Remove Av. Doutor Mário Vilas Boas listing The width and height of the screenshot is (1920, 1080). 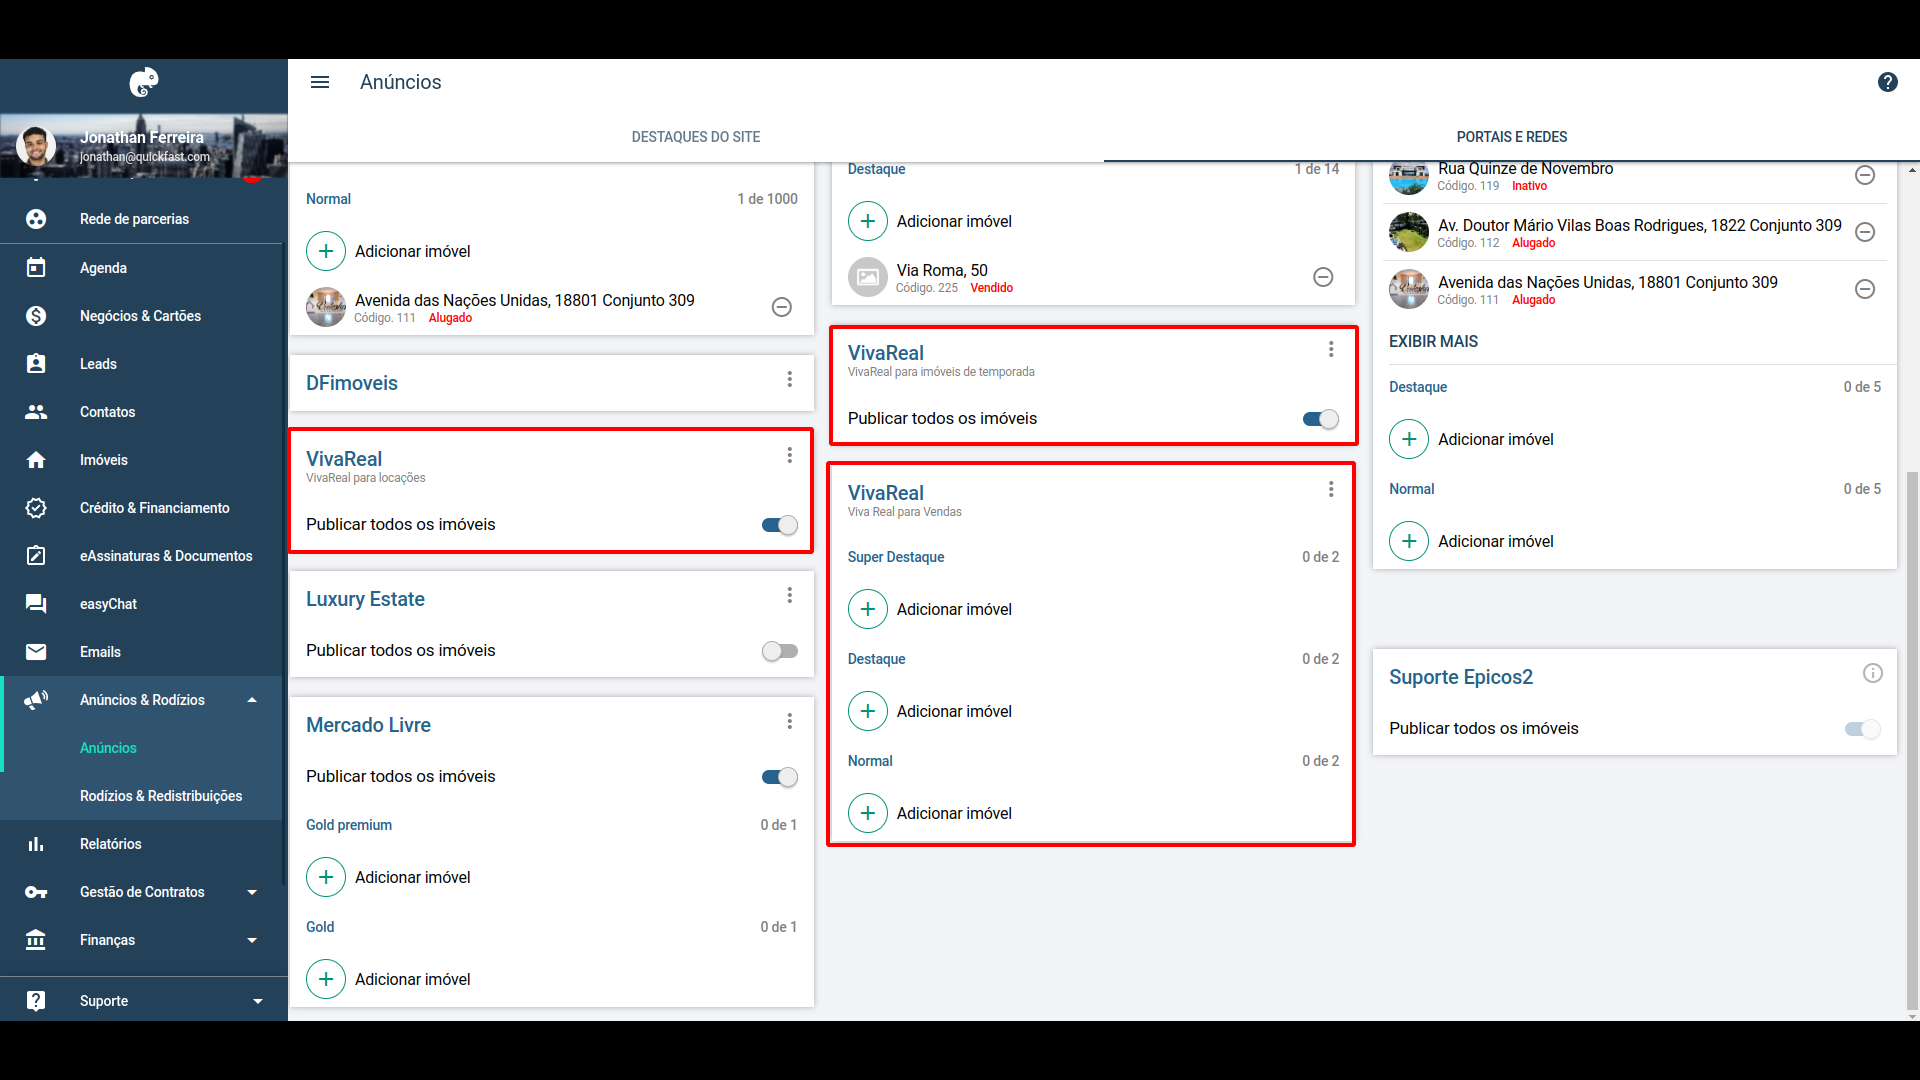tap(1865, 232)
